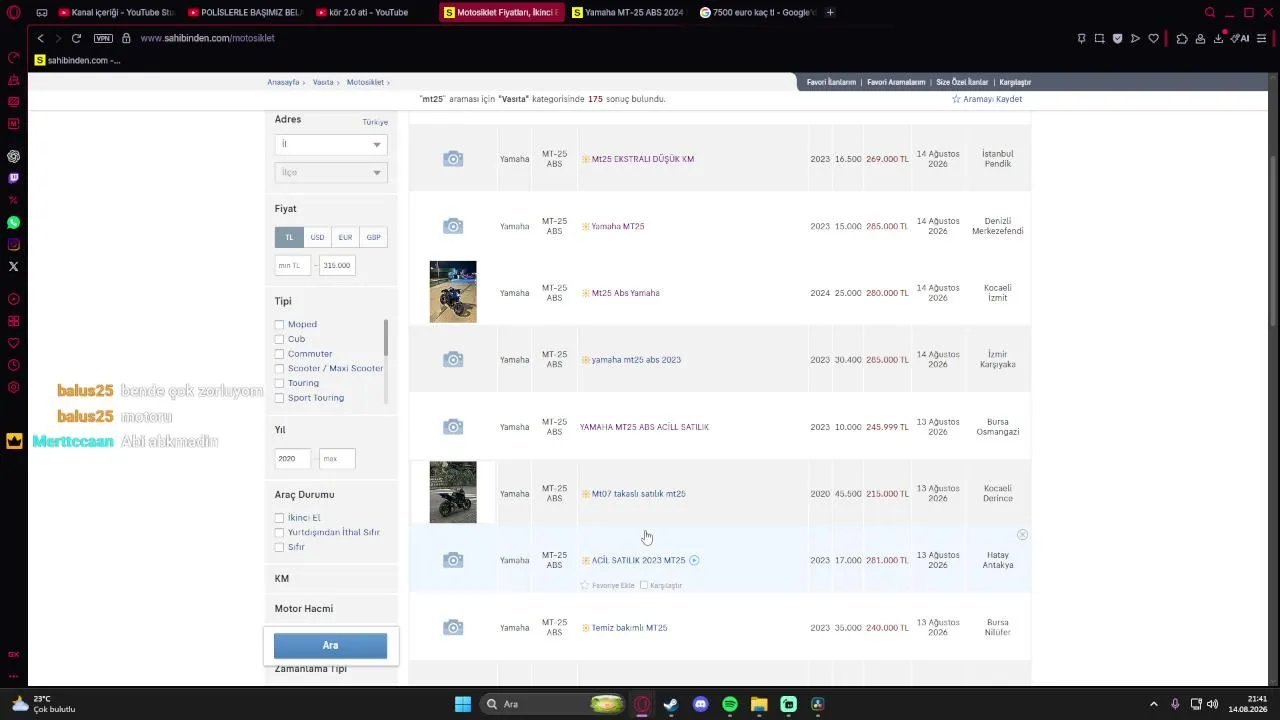This screenshot has width=1280, height=720.
Task: Expand the KM filter section
Action: [x=330, y=579]
